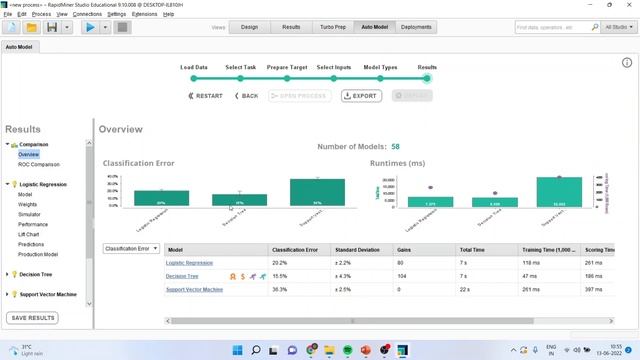Open the Support Vector Machine model link
Screen dimensions: 640x360
coord(194,289)
